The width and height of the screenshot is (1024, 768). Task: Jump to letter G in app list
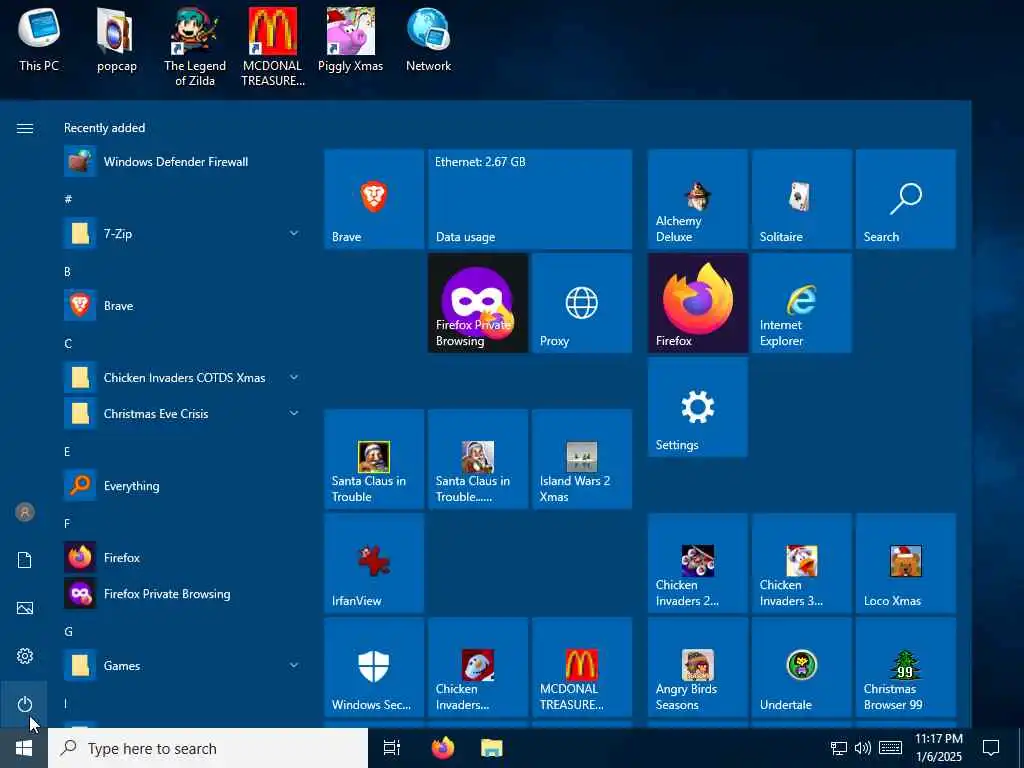(68, 632)
